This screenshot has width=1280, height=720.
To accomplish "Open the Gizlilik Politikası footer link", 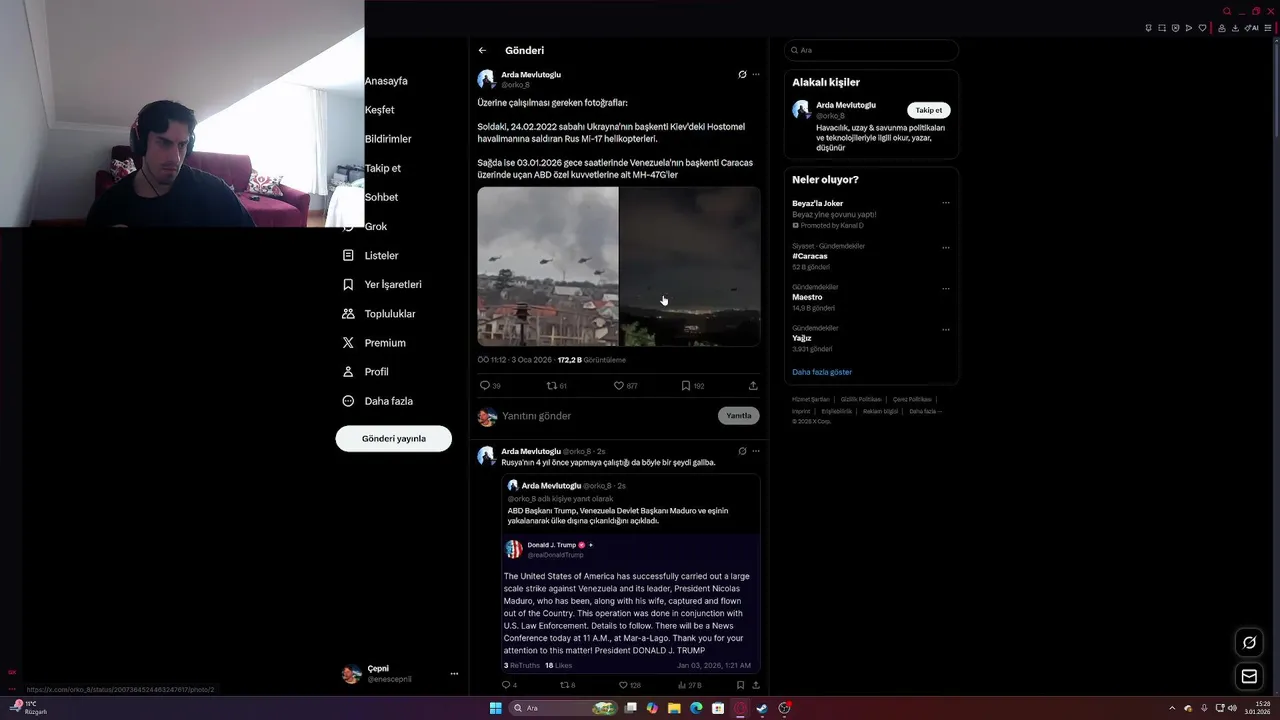I will pos(861,399).
